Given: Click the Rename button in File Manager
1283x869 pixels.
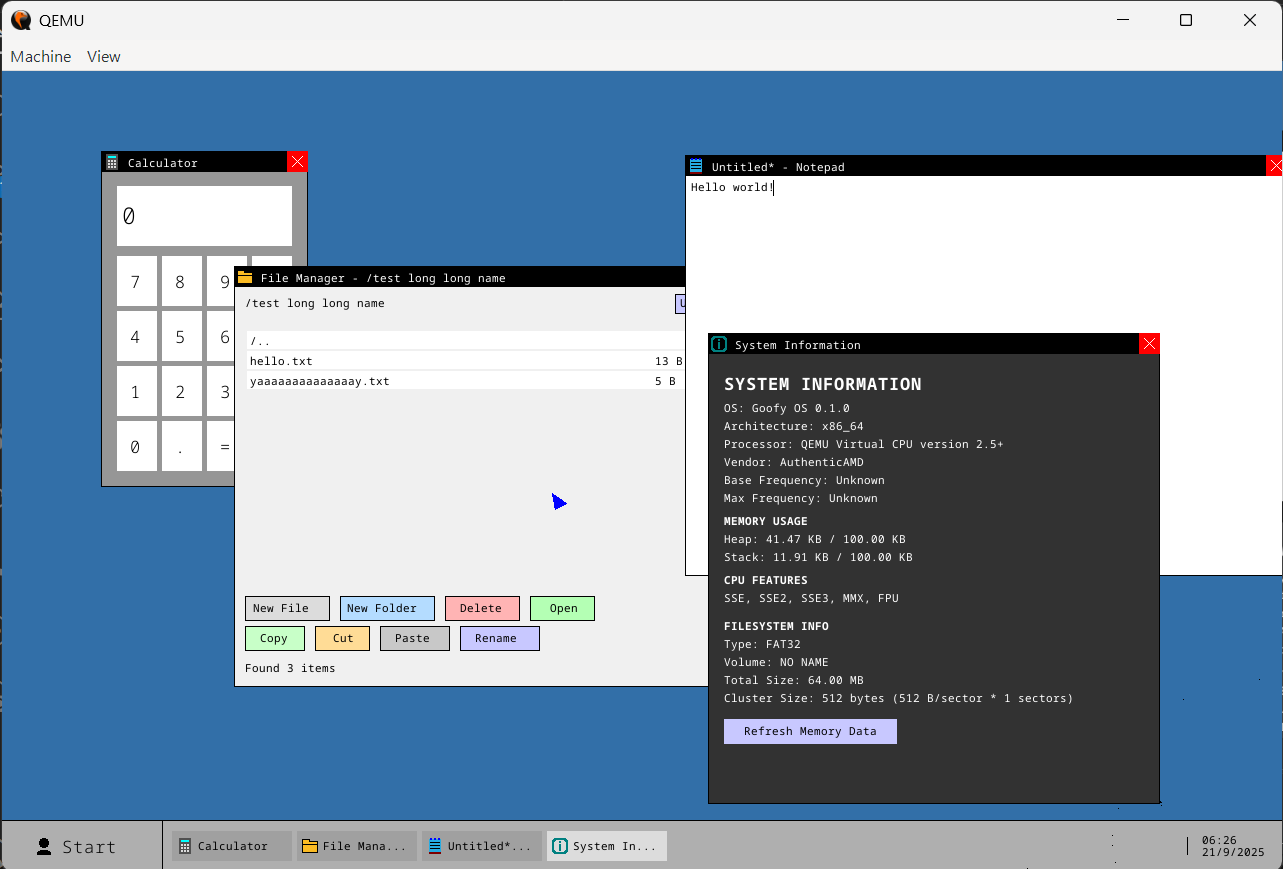Looking at the screenshot, I should pos(499,638).
